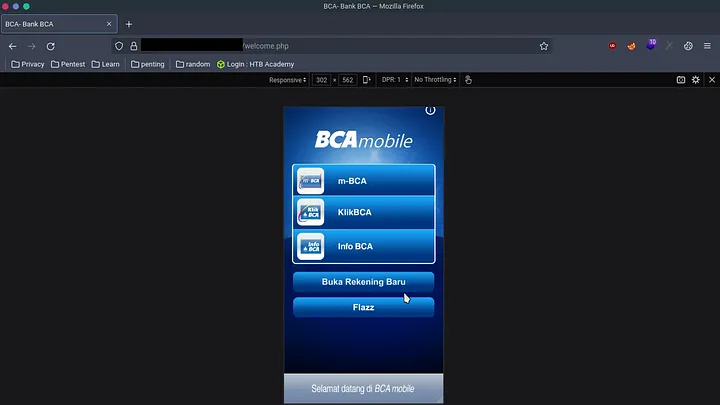Open the Learn bookmarks folder
The width and height of the screenshot is (720, 405).
click(106, 64)
